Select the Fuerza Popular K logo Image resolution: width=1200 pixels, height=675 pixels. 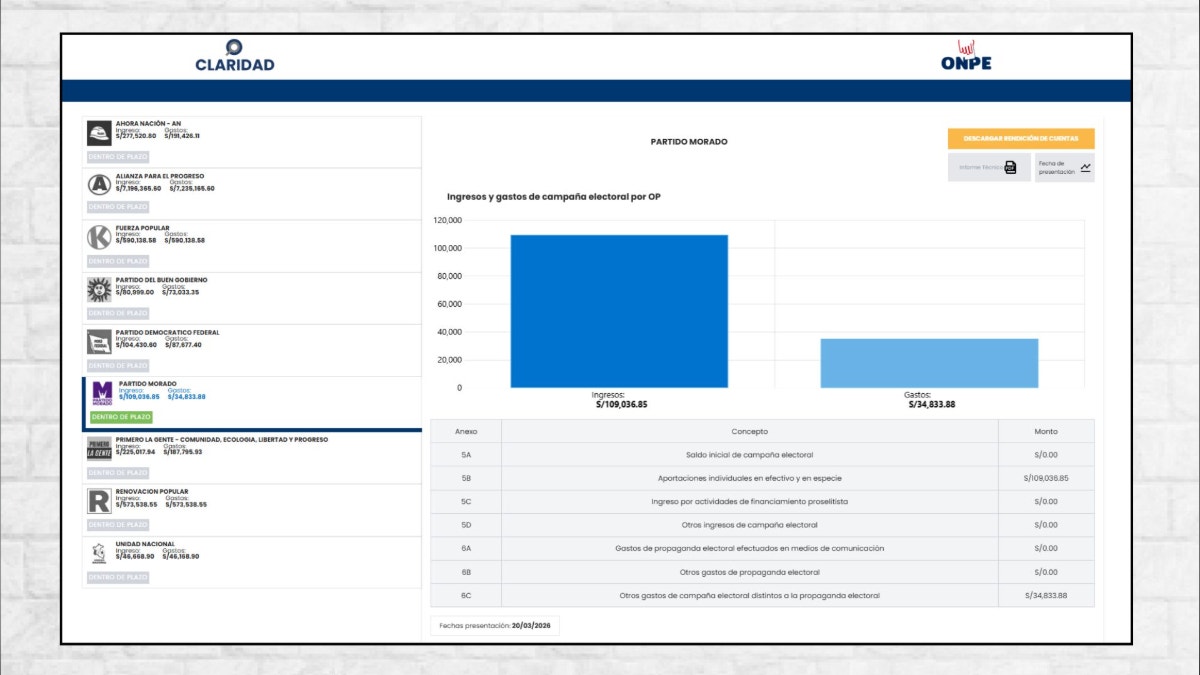(99, 237)
